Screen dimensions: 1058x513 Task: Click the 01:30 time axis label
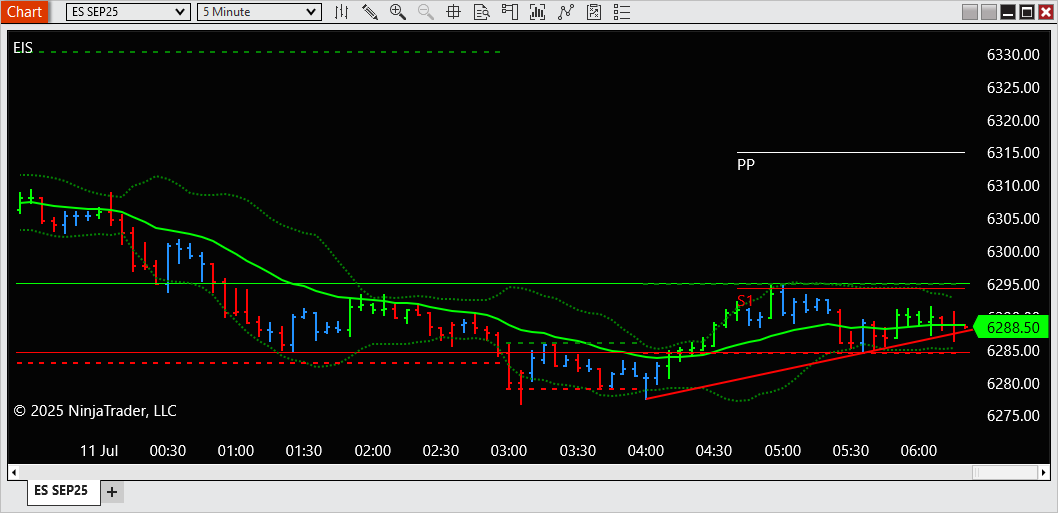(x=304, y=450)
